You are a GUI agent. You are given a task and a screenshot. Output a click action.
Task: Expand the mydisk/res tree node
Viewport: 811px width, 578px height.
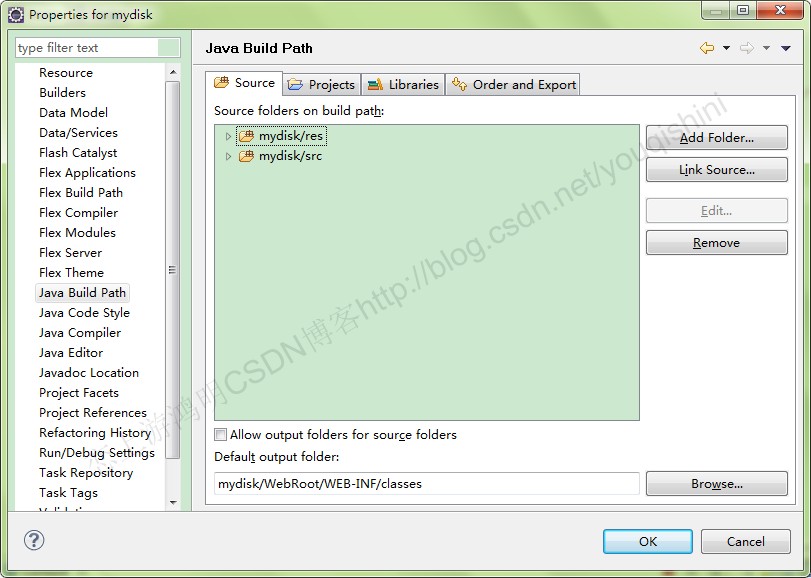(228, 136)
